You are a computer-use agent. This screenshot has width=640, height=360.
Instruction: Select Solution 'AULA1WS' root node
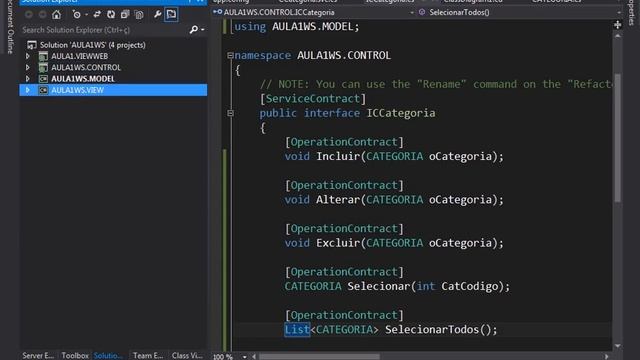tap(93, 45)
